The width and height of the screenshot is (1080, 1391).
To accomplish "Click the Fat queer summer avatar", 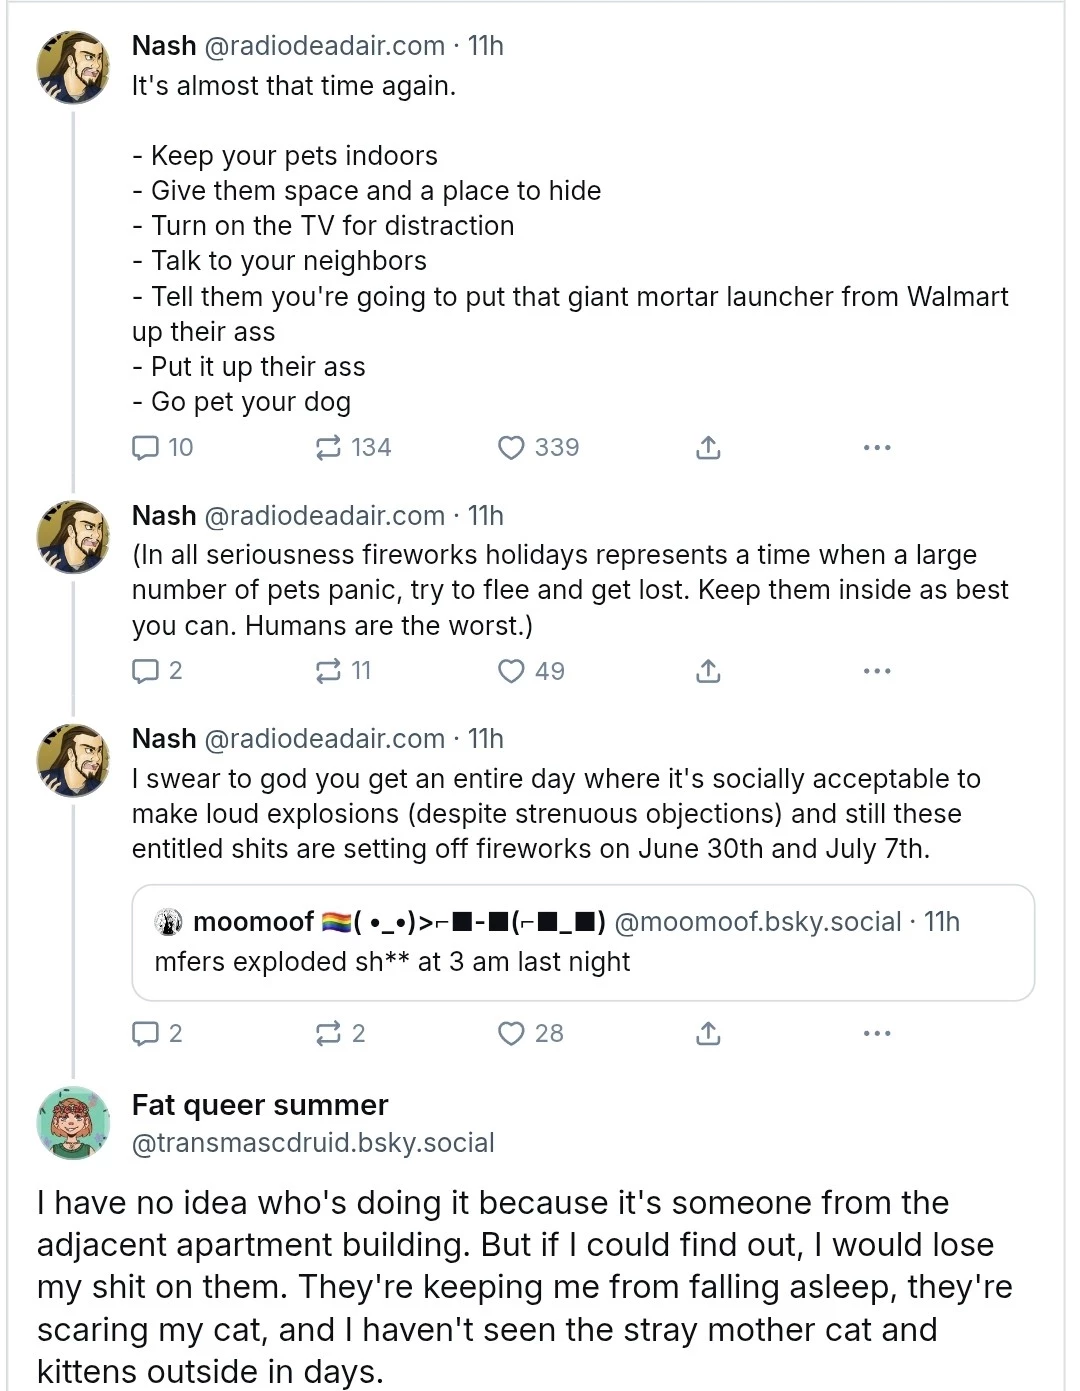I will click(73, 1123).
